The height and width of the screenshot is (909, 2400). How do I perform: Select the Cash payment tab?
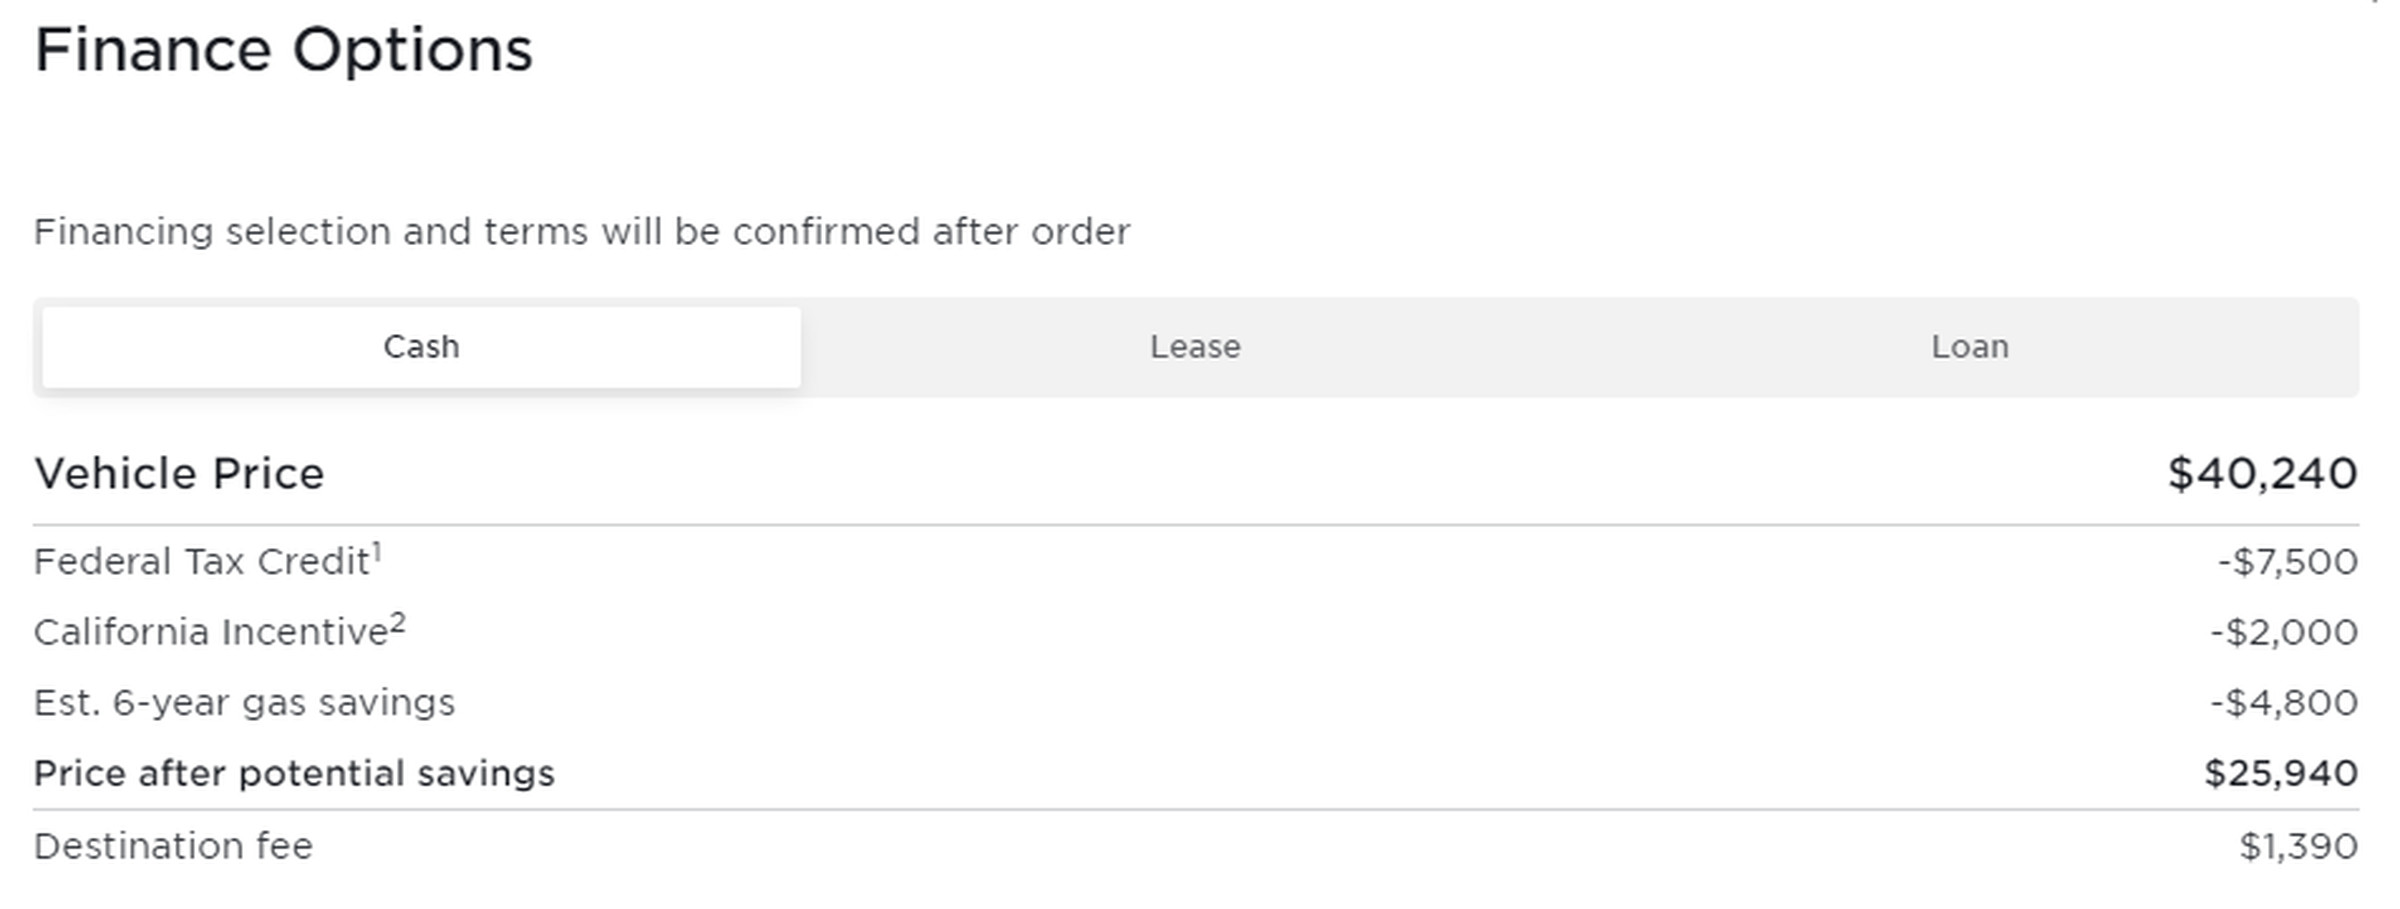pos(420,346)
